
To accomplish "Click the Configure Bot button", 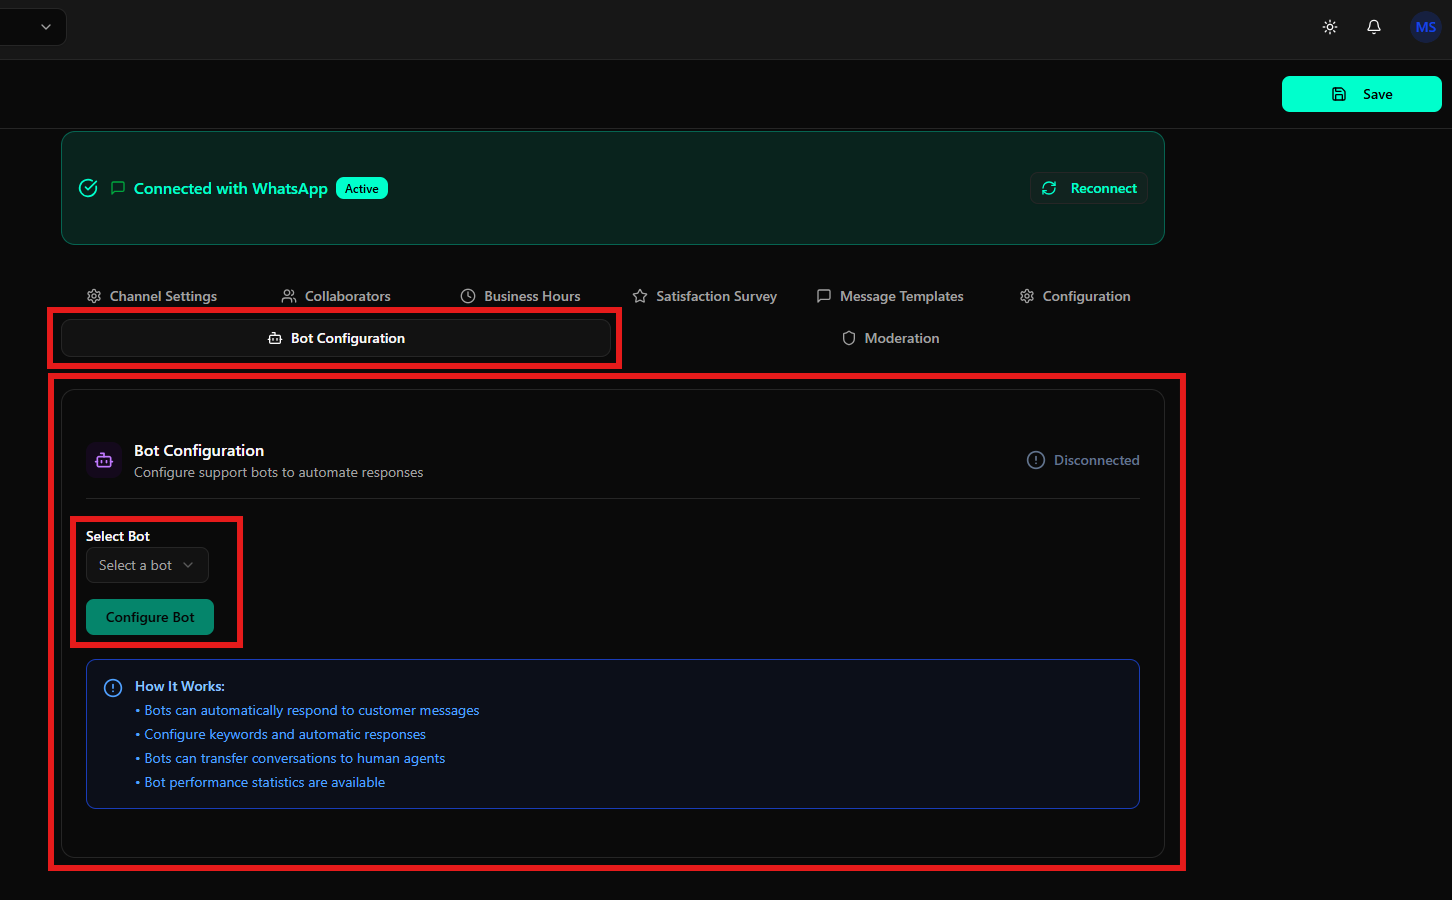I will click(150, 617).
